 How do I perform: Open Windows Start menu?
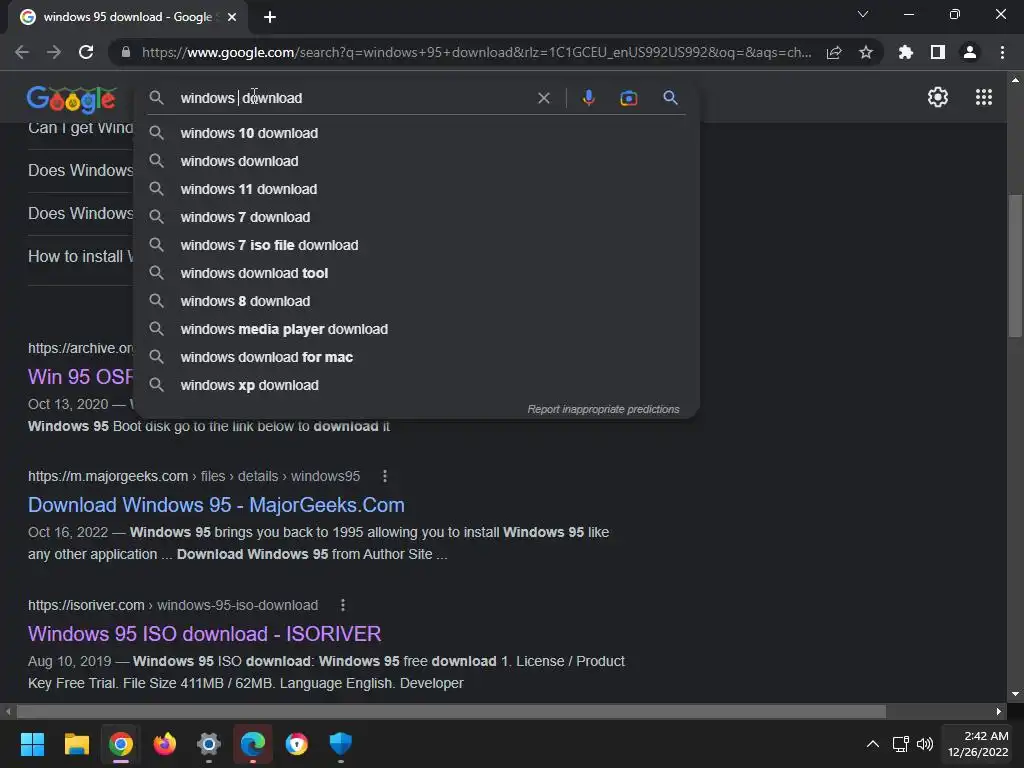(x=32, y=744)
